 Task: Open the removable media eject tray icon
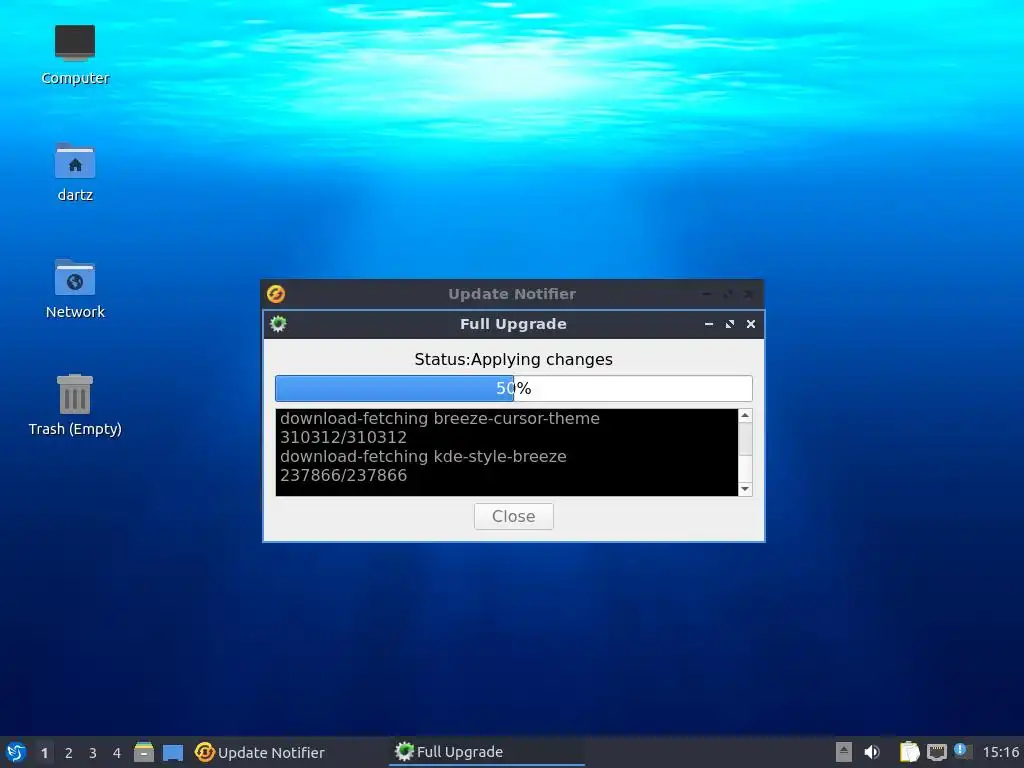point(844,752)
